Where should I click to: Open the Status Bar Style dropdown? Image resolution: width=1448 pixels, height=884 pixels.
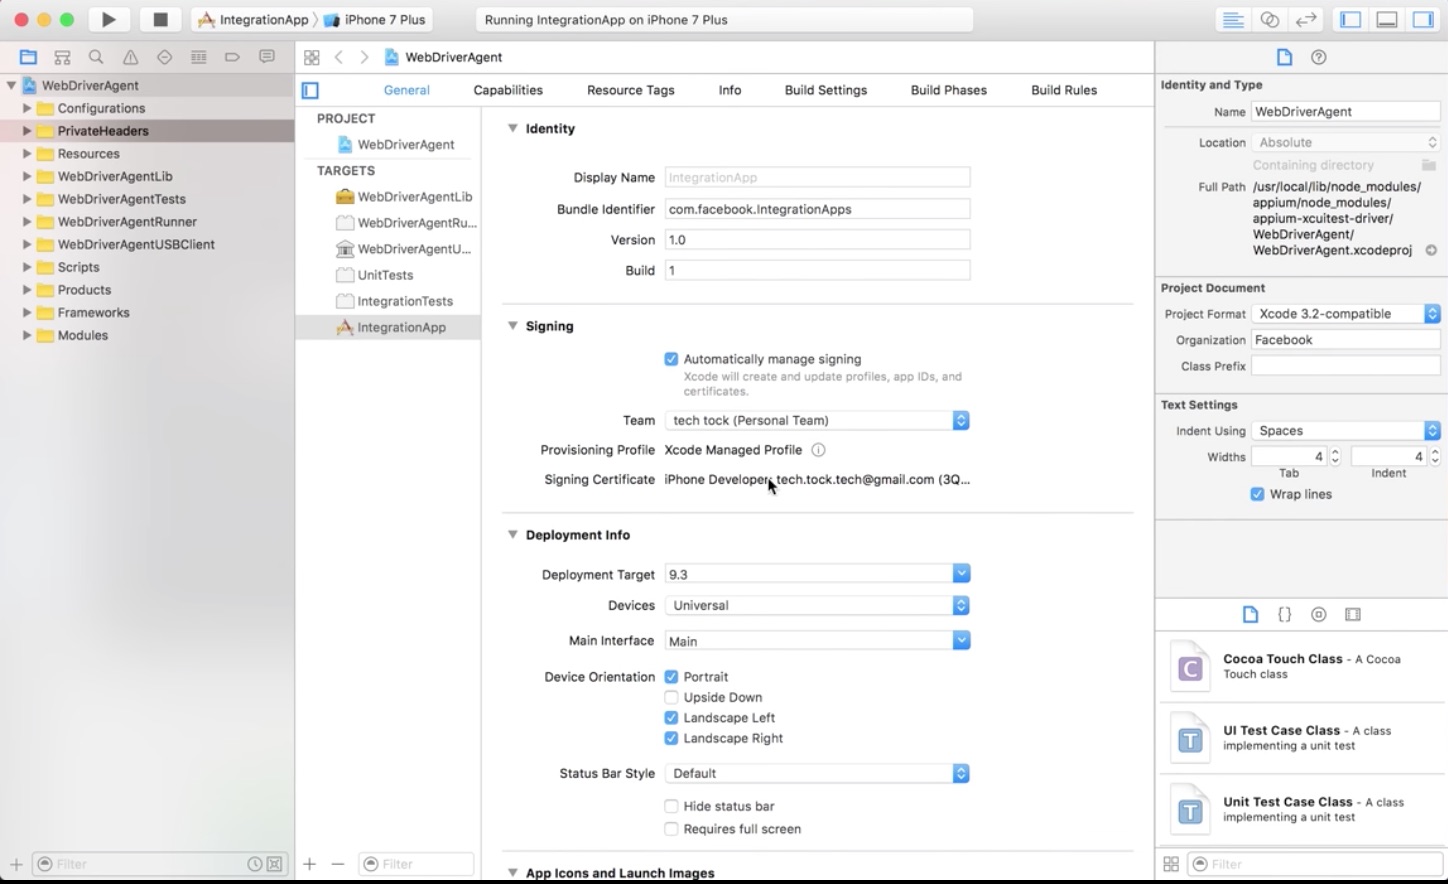point(817,773)
